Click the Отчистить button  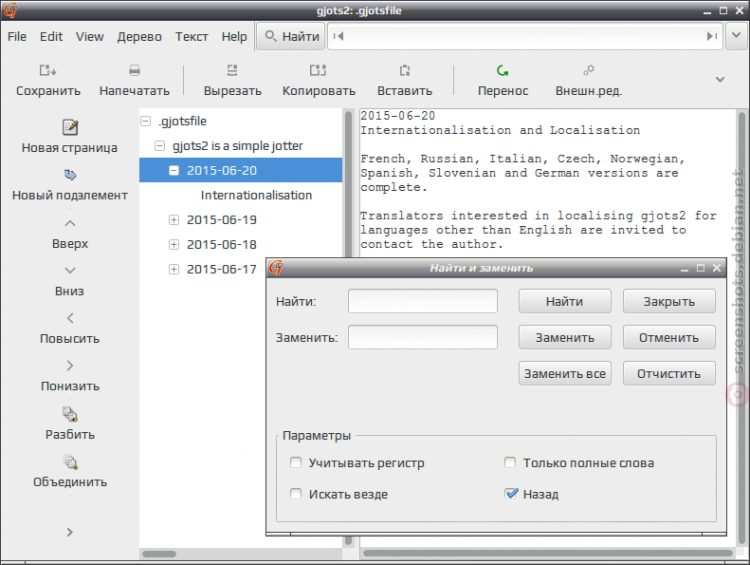669,373
